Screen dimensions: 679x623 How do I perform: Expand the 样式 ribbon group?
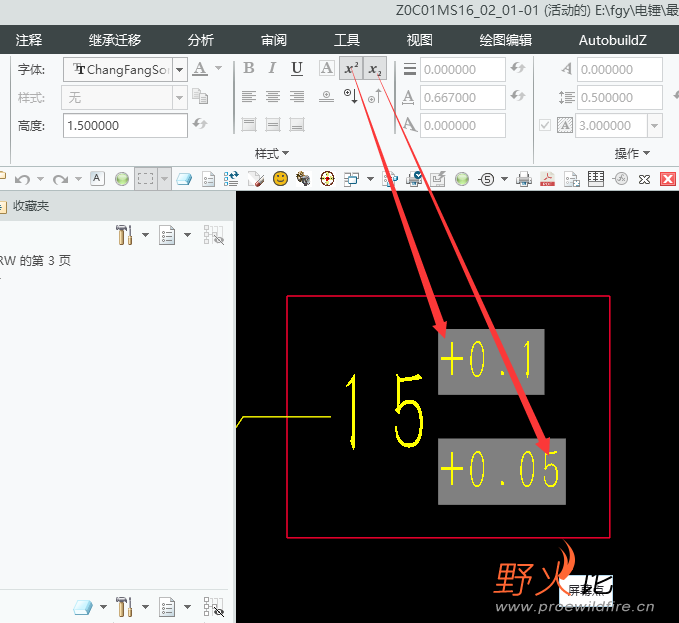pos(272,153)
